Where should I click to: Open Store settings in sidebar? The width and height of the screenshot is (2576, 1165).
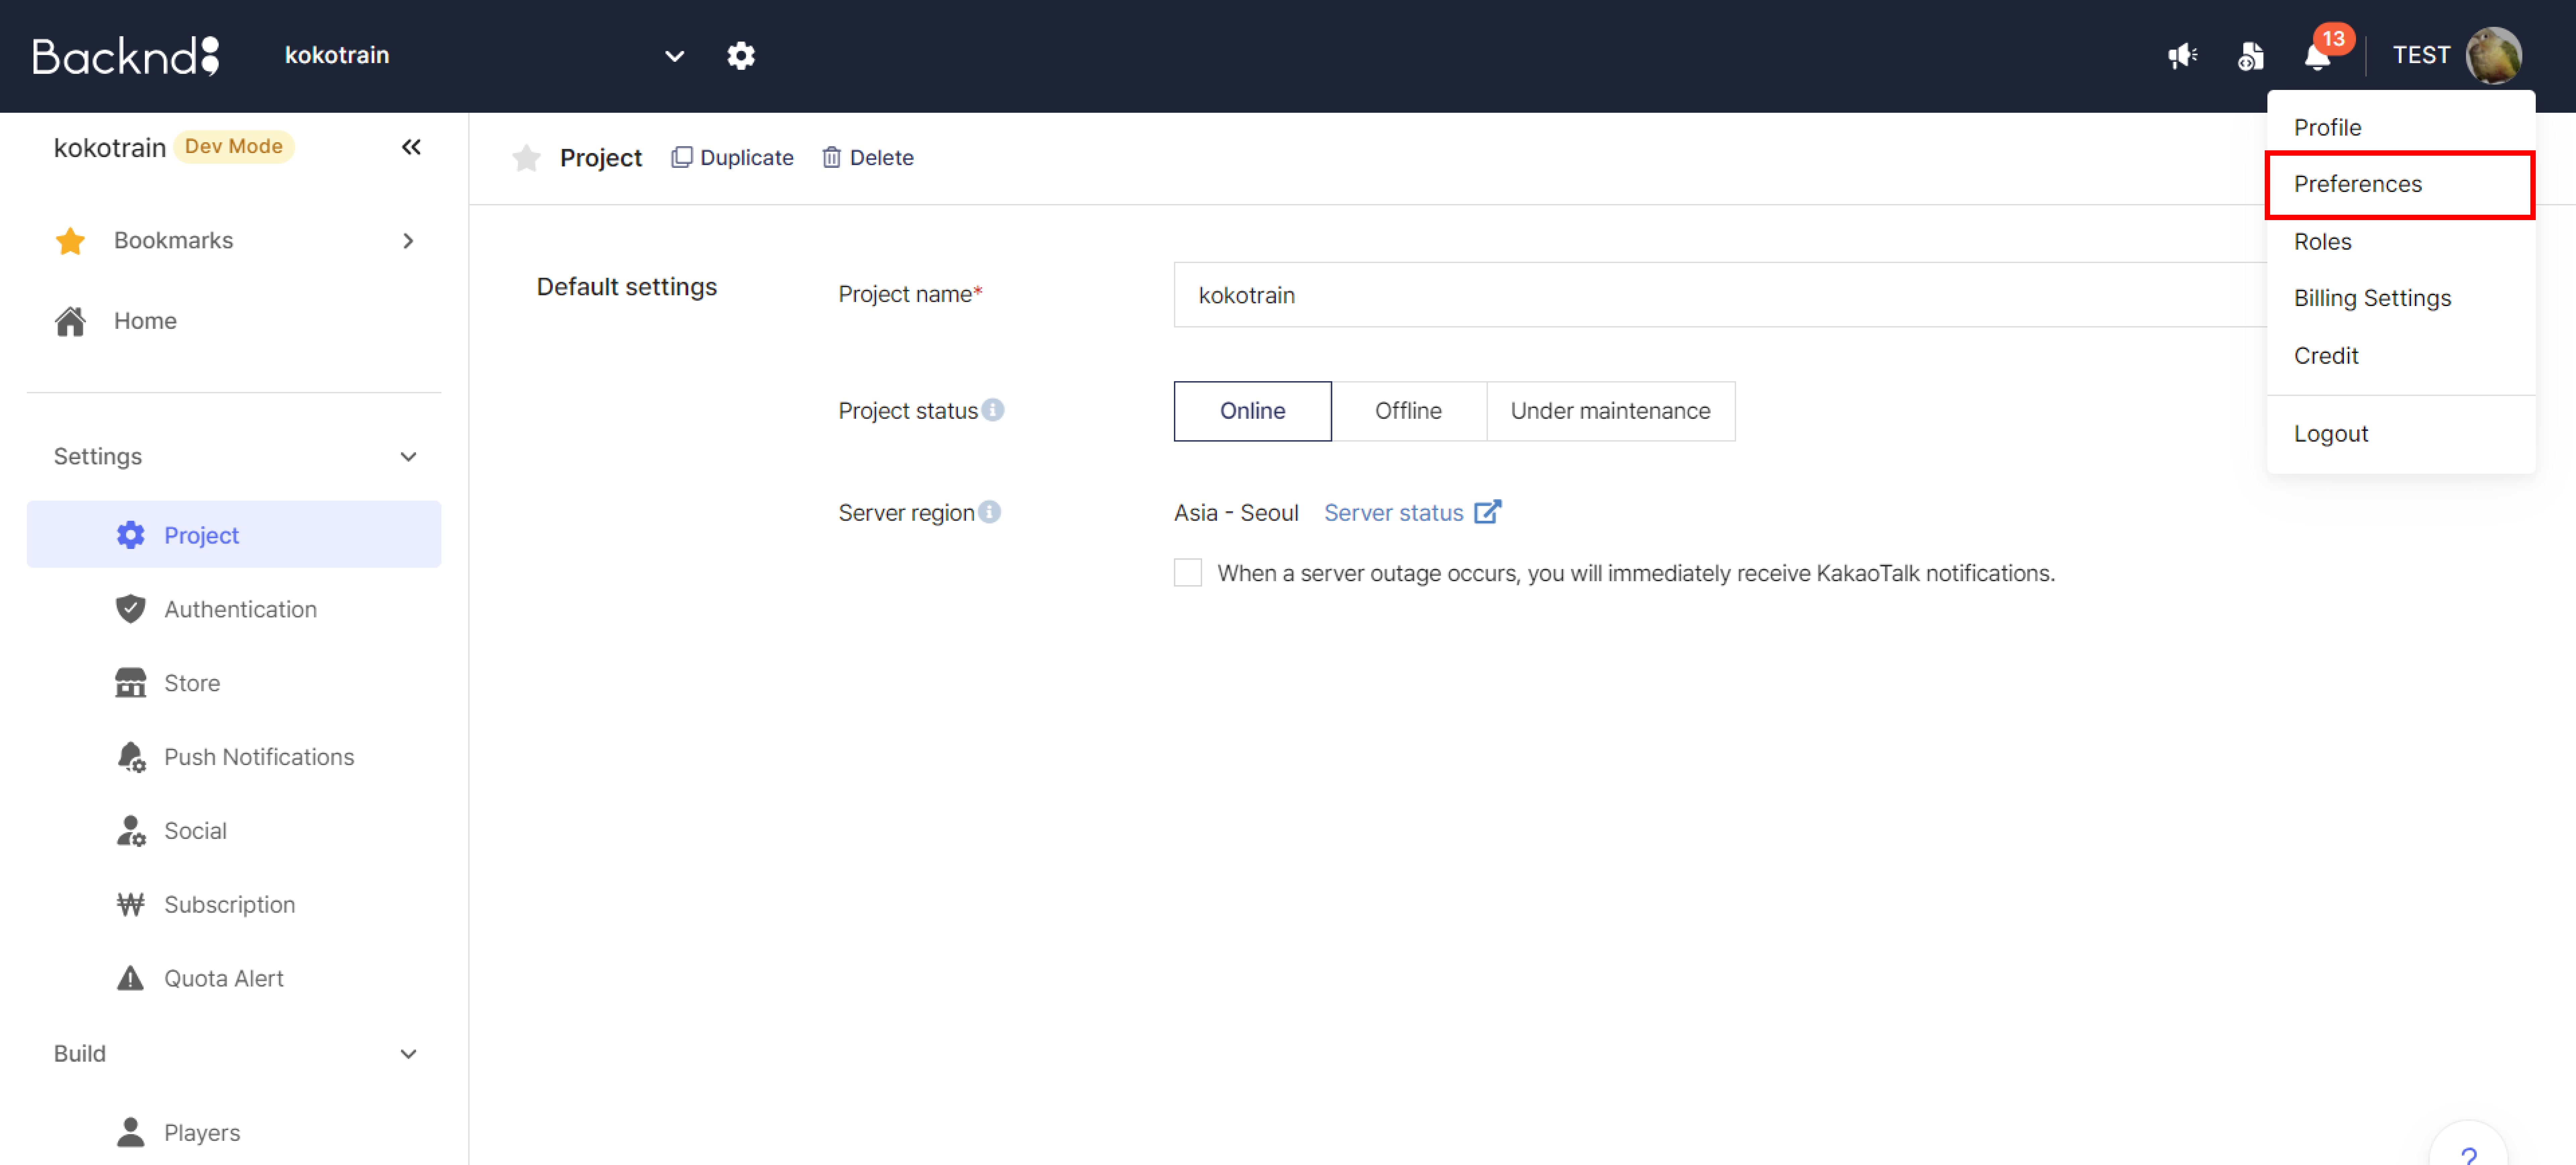click(234, 683)
